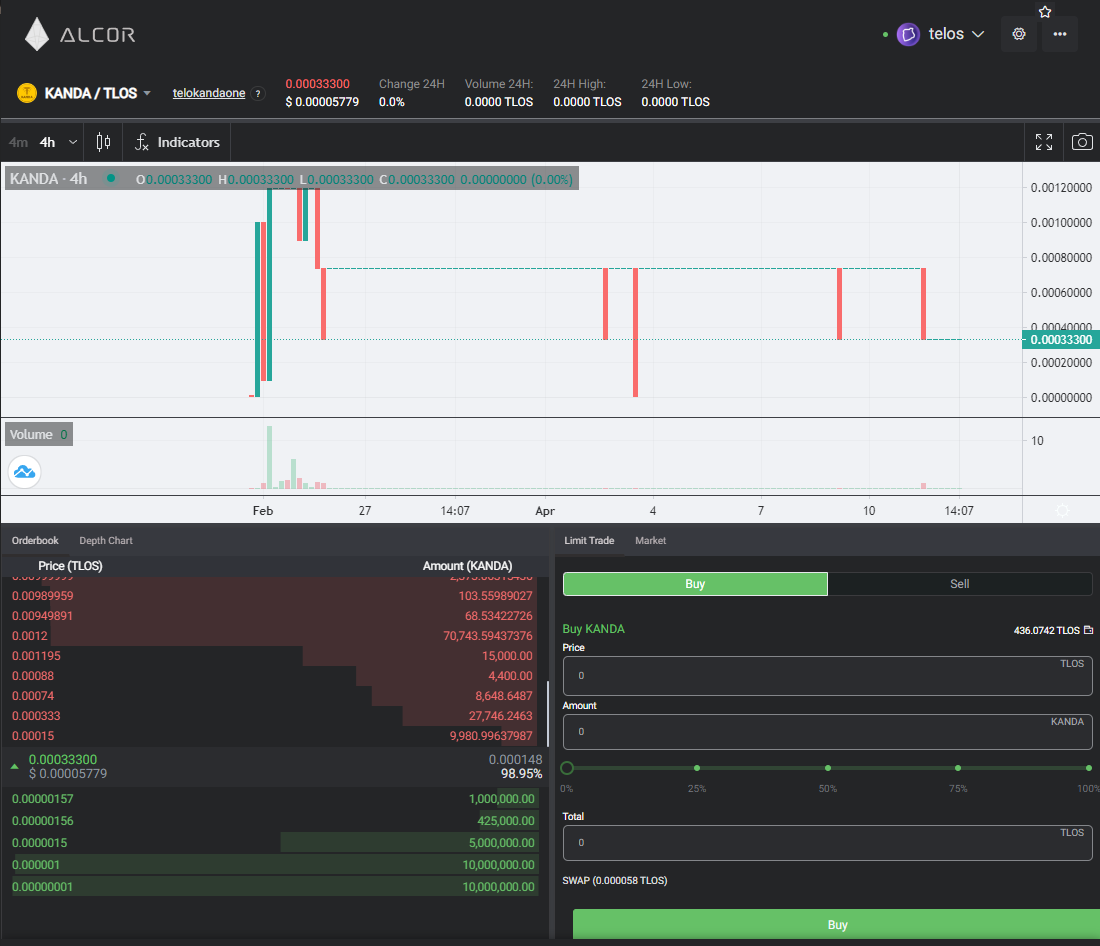Click the 436.0742 TLOS balance
1100x946 pixels.
tap(1046, 630)
